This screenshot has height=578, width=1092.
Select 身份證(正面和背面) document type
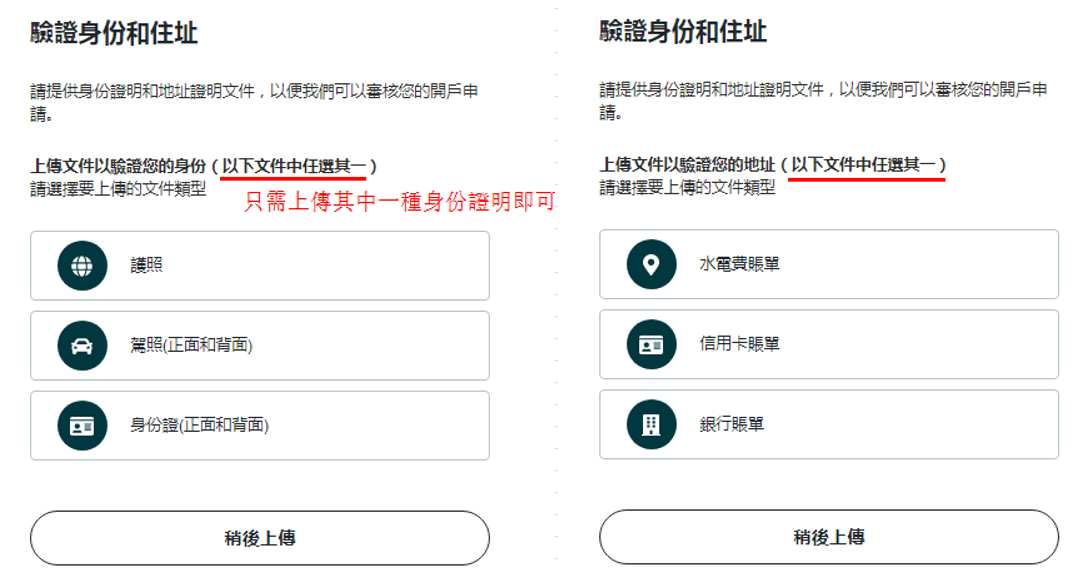click(x=260, y=425)
